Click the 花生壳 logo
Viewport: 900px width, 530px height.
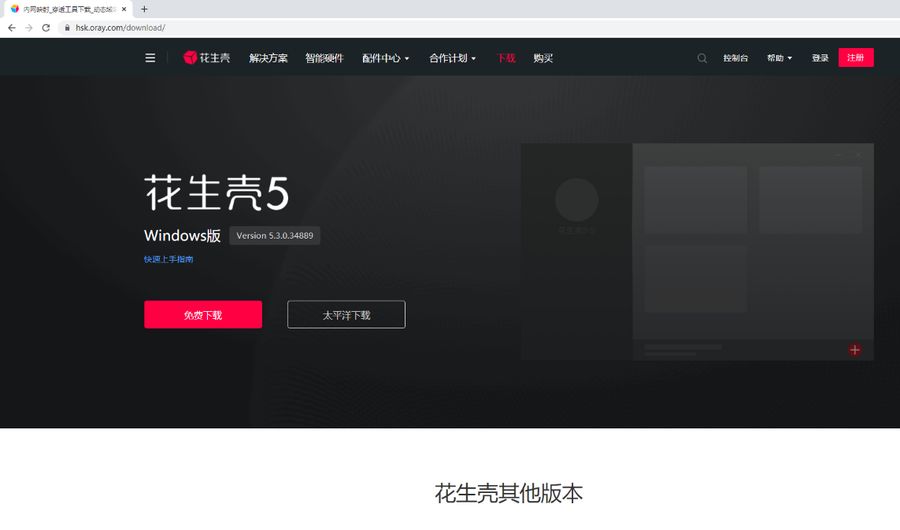point(206,57)
